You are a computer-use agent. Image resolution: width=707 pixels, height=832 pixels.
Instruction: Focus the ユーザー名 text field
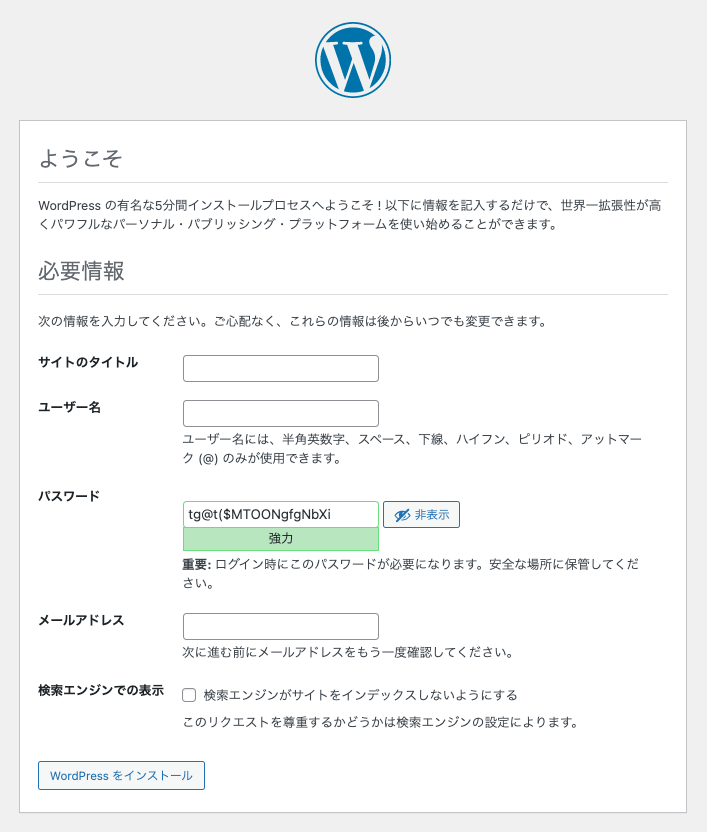click(x=280, y=413)
